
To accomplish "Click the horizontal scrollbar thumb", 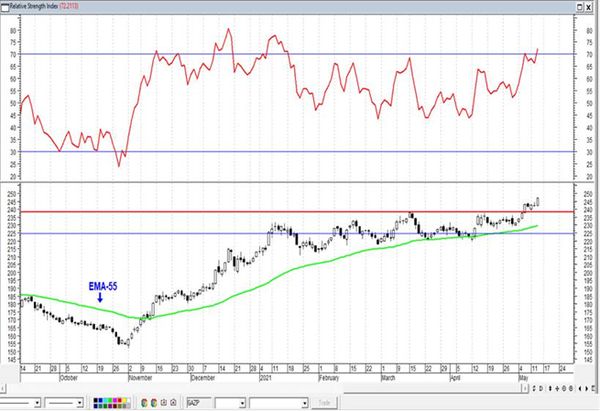I will coord(174,388).
